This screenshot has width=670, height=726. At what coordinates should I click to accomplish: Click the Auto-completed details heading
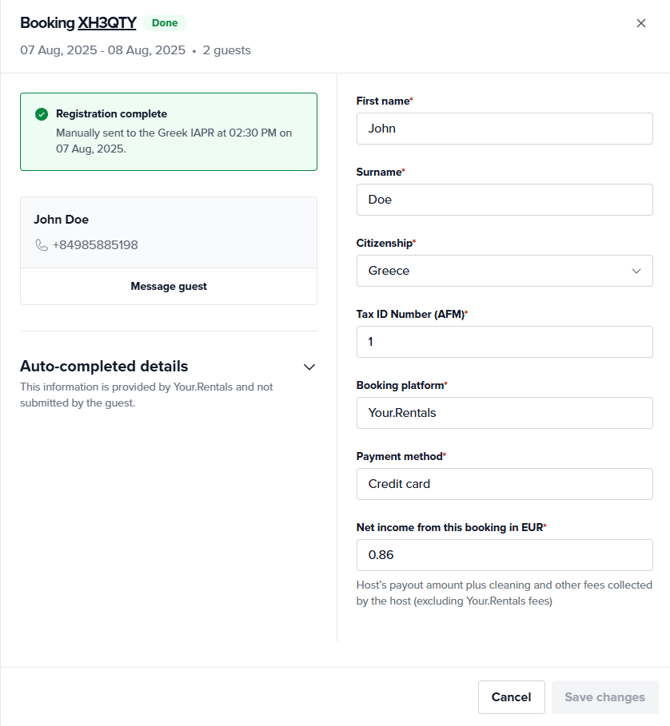point(104,366)
